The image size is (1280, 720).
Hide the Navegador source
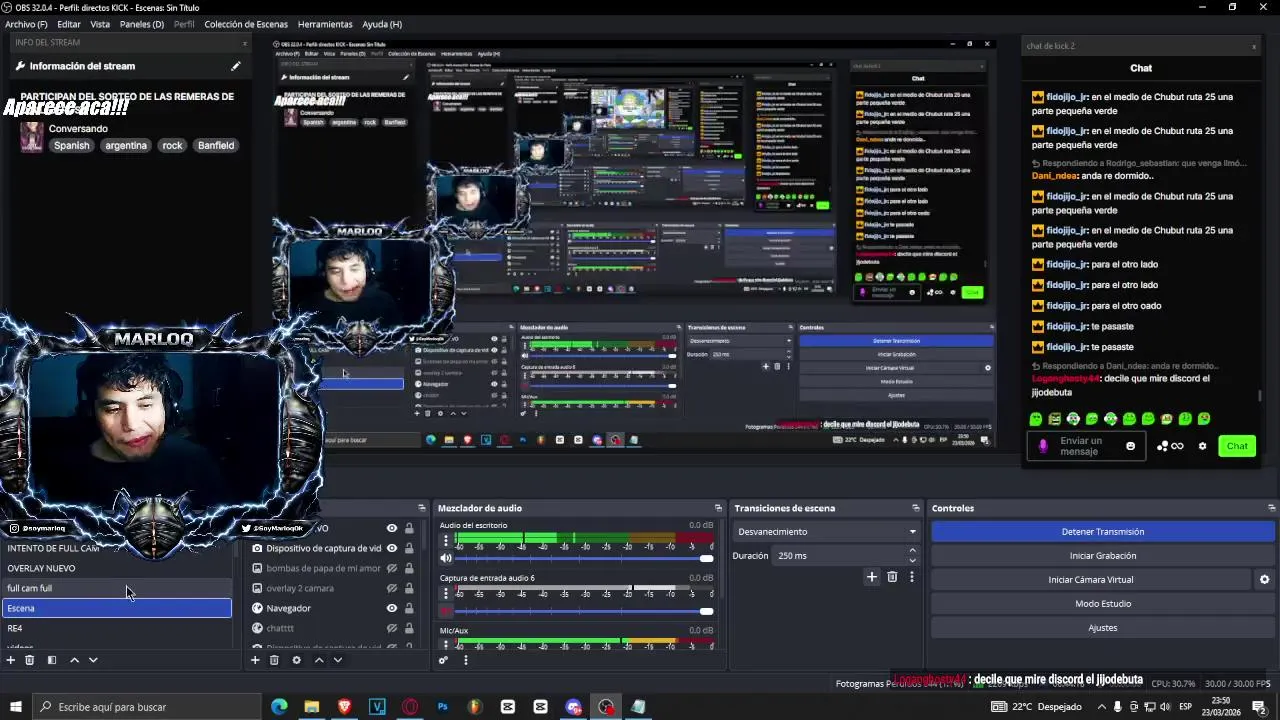click(x=392, y=608)
